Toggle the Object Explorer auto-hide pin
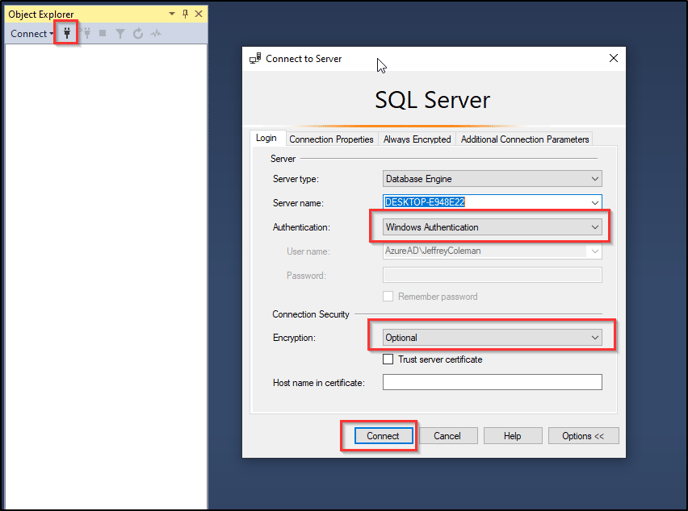 tap(185, 14)
